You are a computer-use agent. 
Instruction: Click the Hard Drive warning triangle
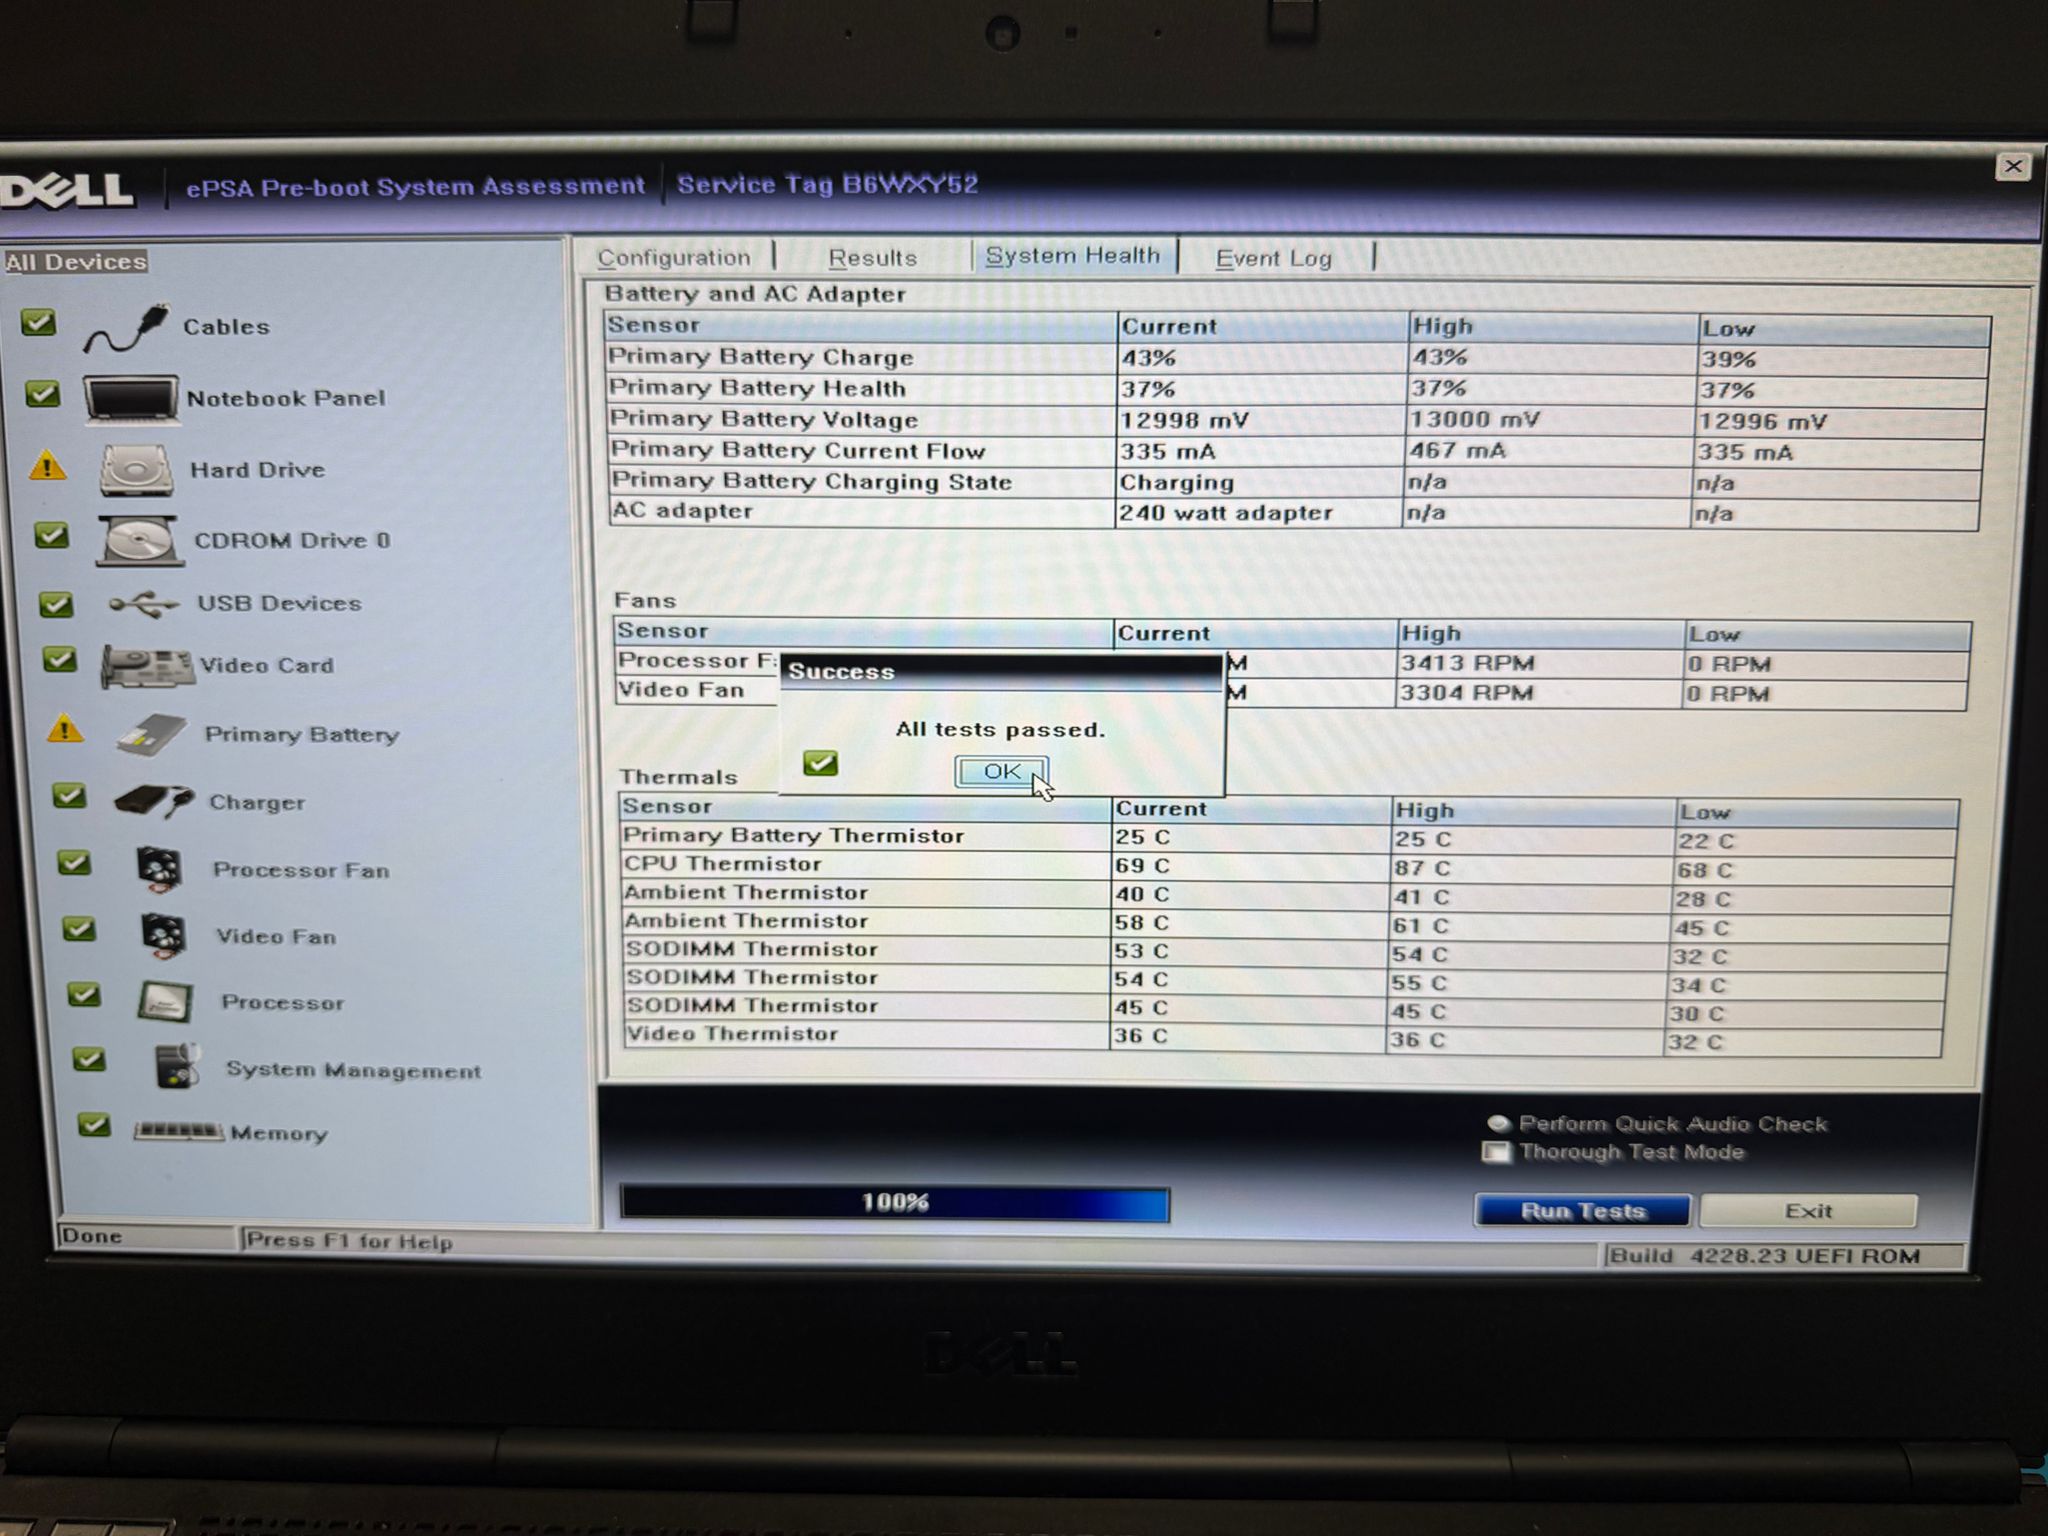(x=47, y=467)
